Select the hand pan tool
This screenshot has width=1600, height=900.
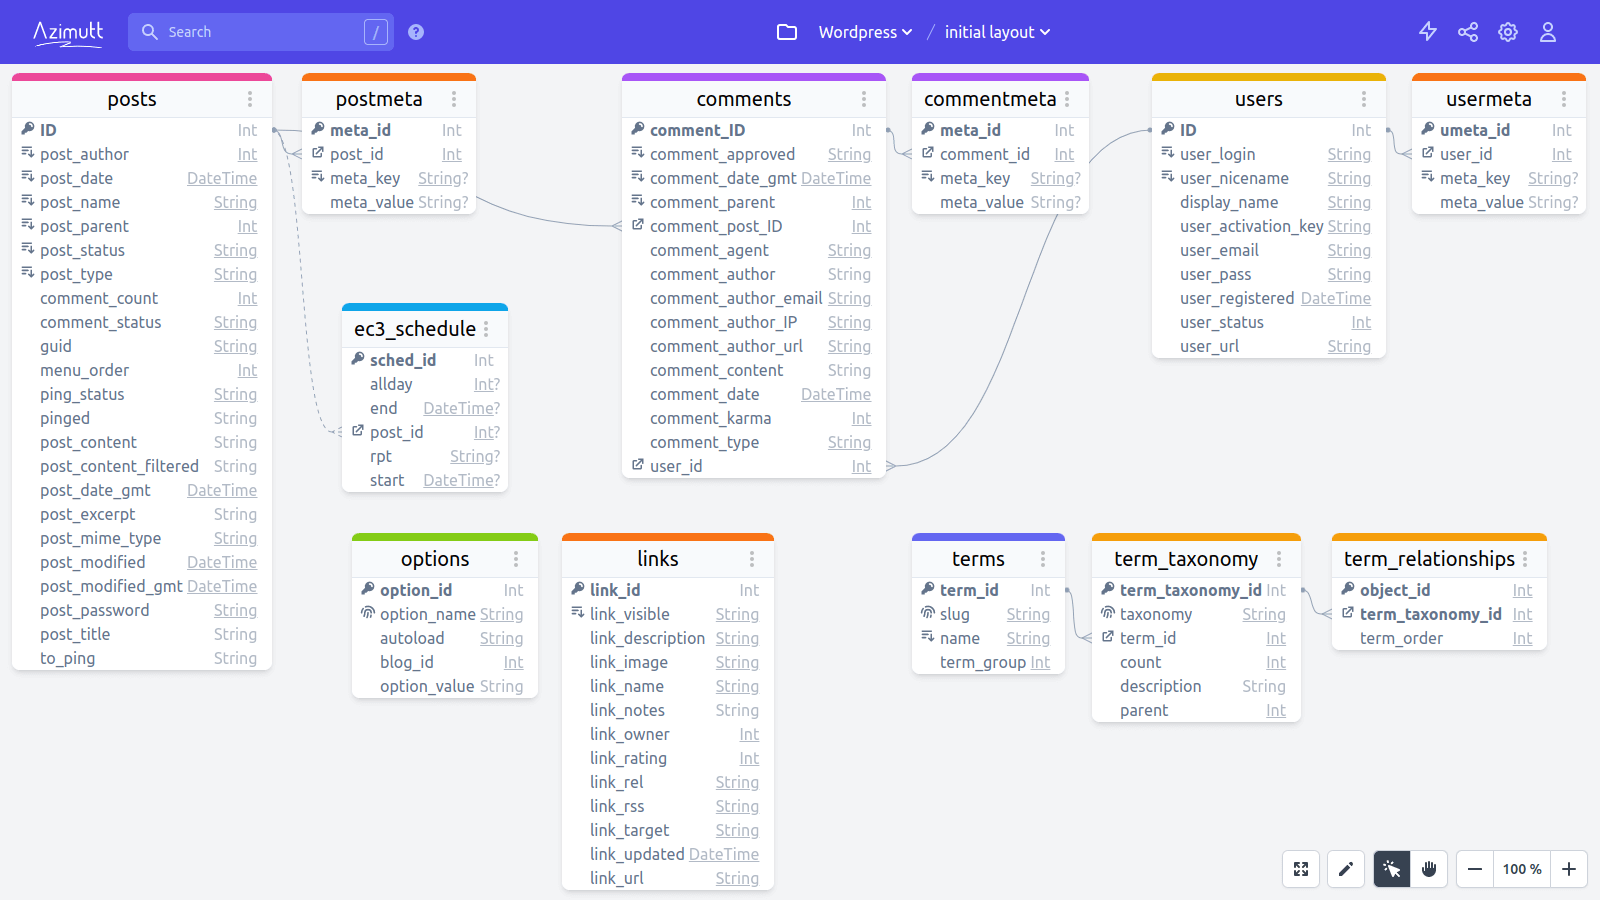tap(1429, 869)
